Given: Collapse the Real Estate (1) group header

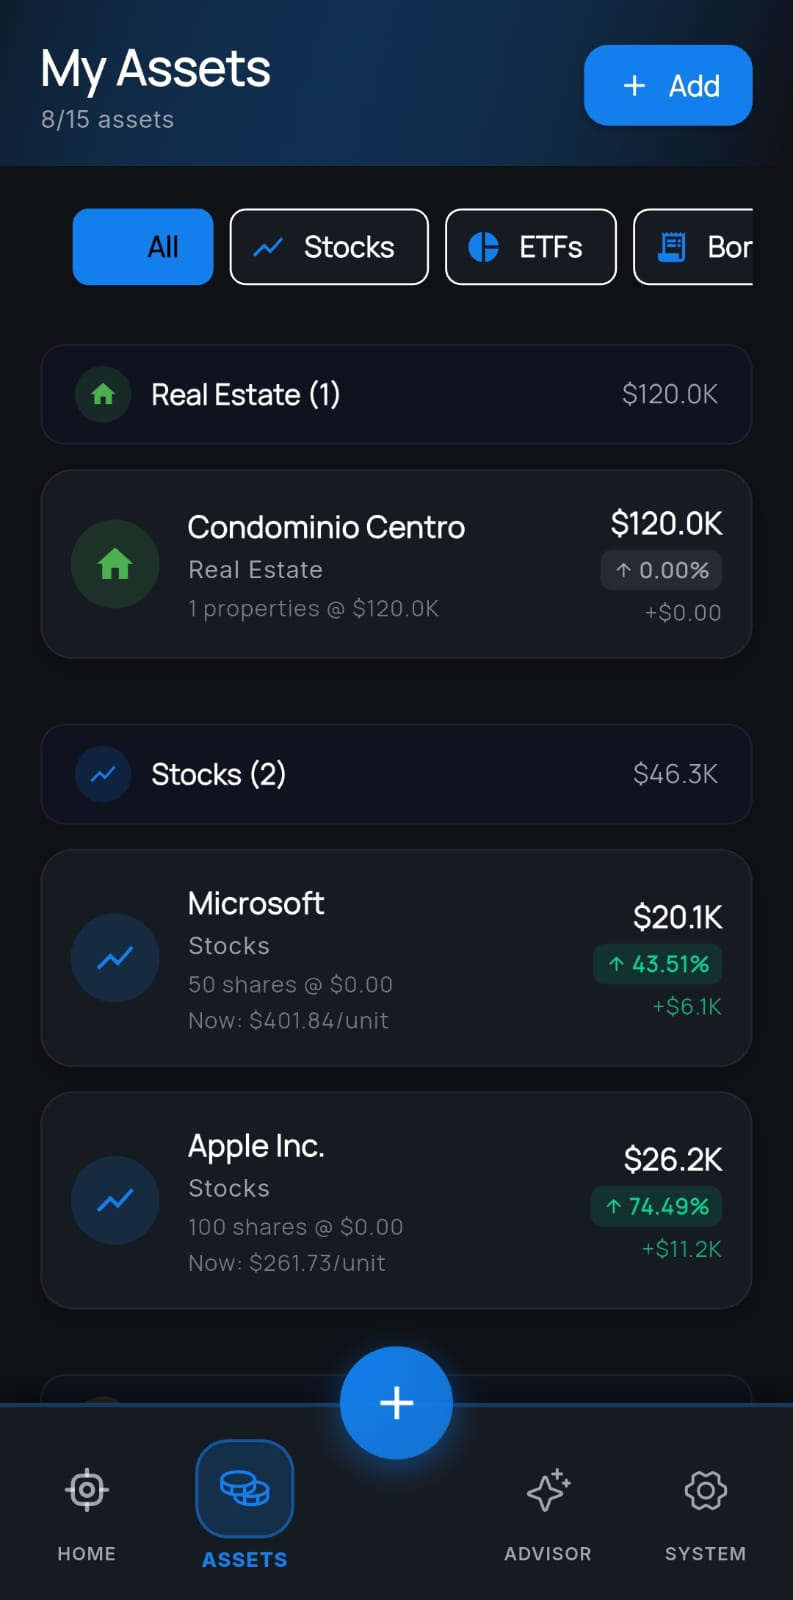Looking at the screenshot, I should [x=396, y=394].
